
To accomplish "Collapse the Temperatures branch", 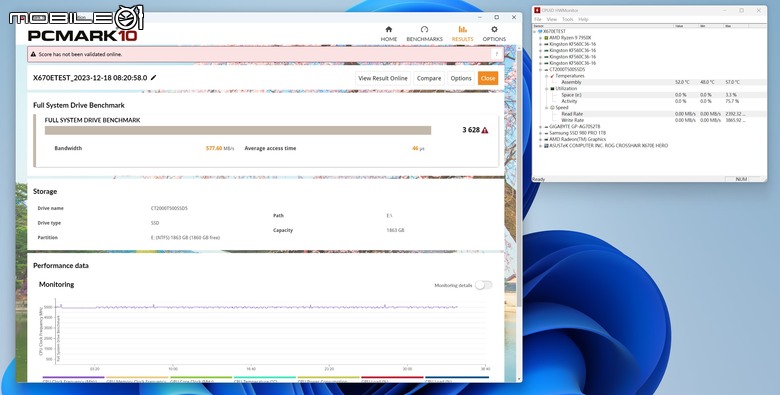I will [546, 76].
